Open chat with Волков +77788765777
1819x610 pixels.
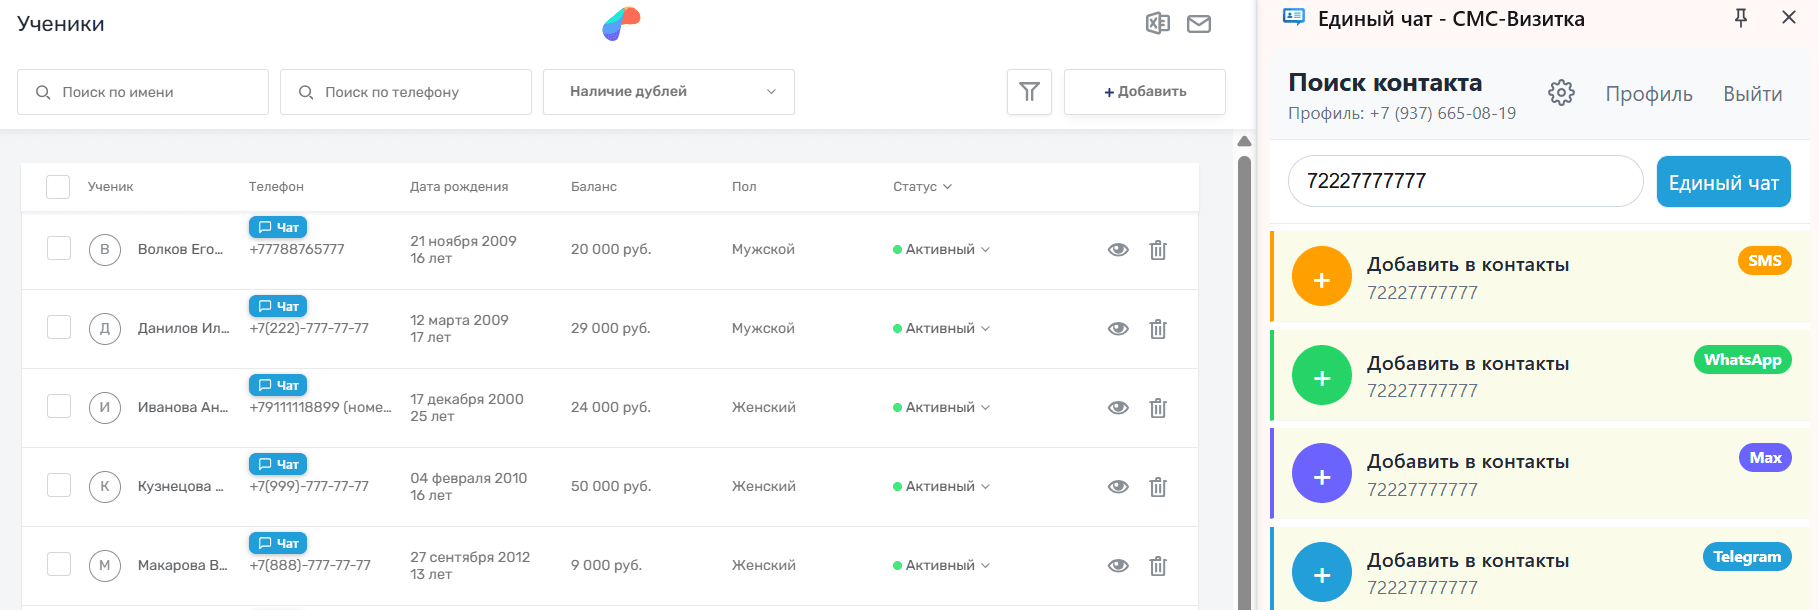click(278, 227)
